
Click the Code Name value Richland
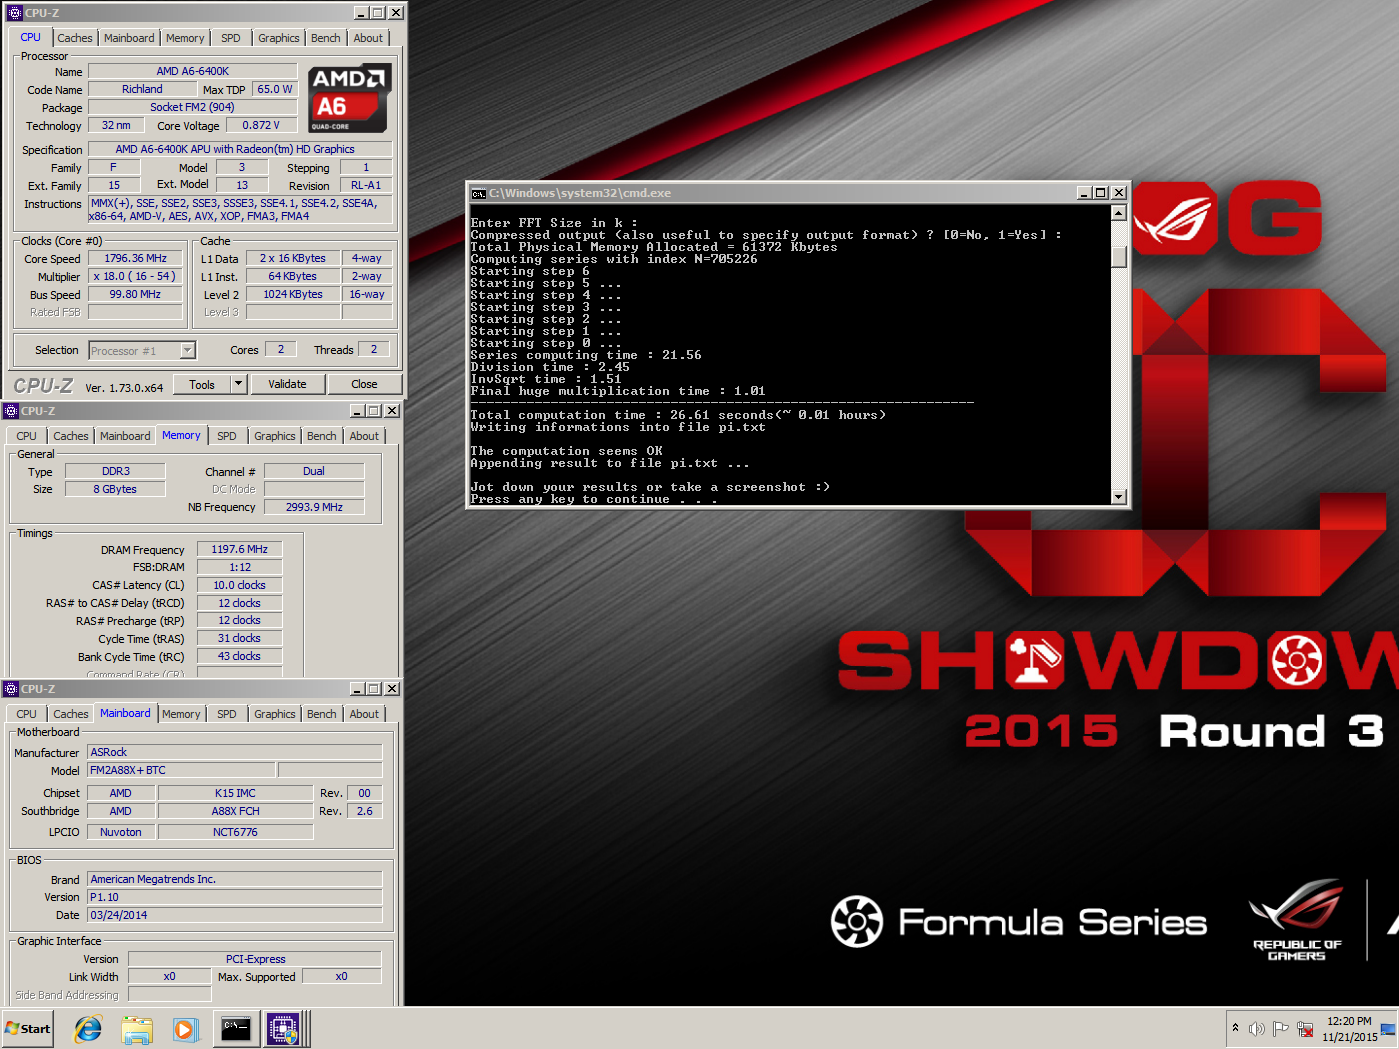(142, 89)
